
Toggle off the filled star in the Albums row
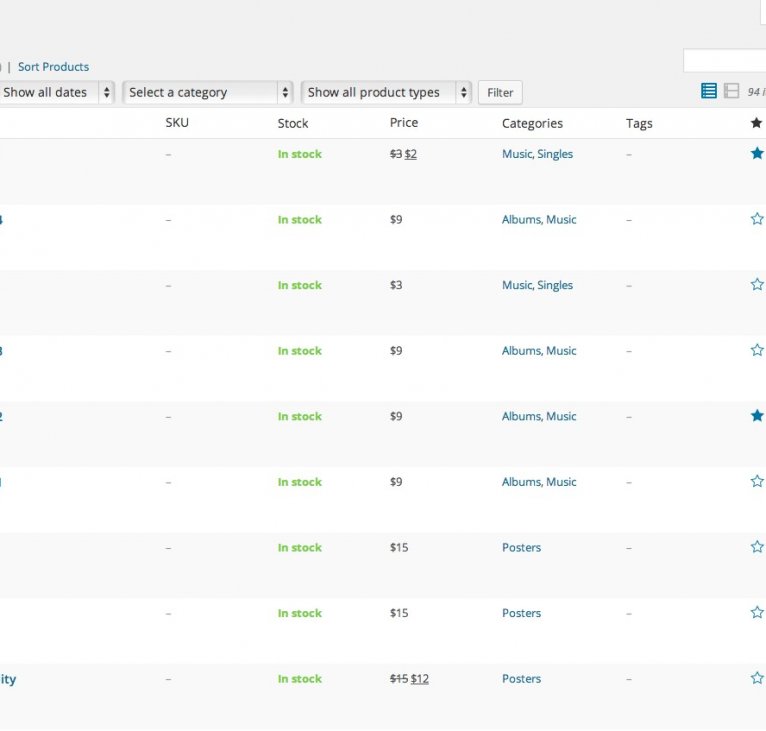pos(757,416)
